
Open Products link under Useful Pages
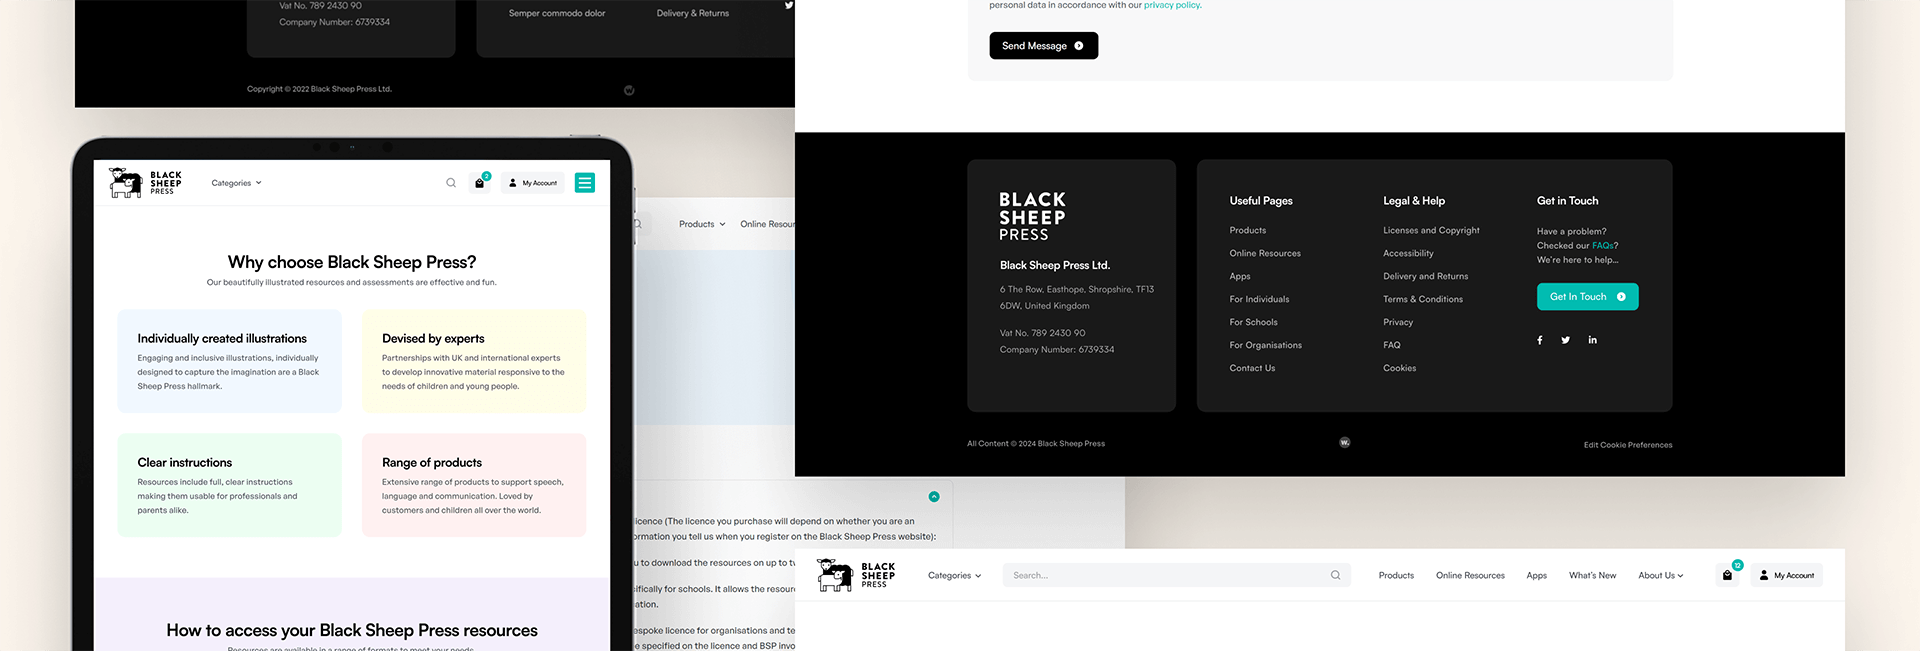(x=1248, y=230)
